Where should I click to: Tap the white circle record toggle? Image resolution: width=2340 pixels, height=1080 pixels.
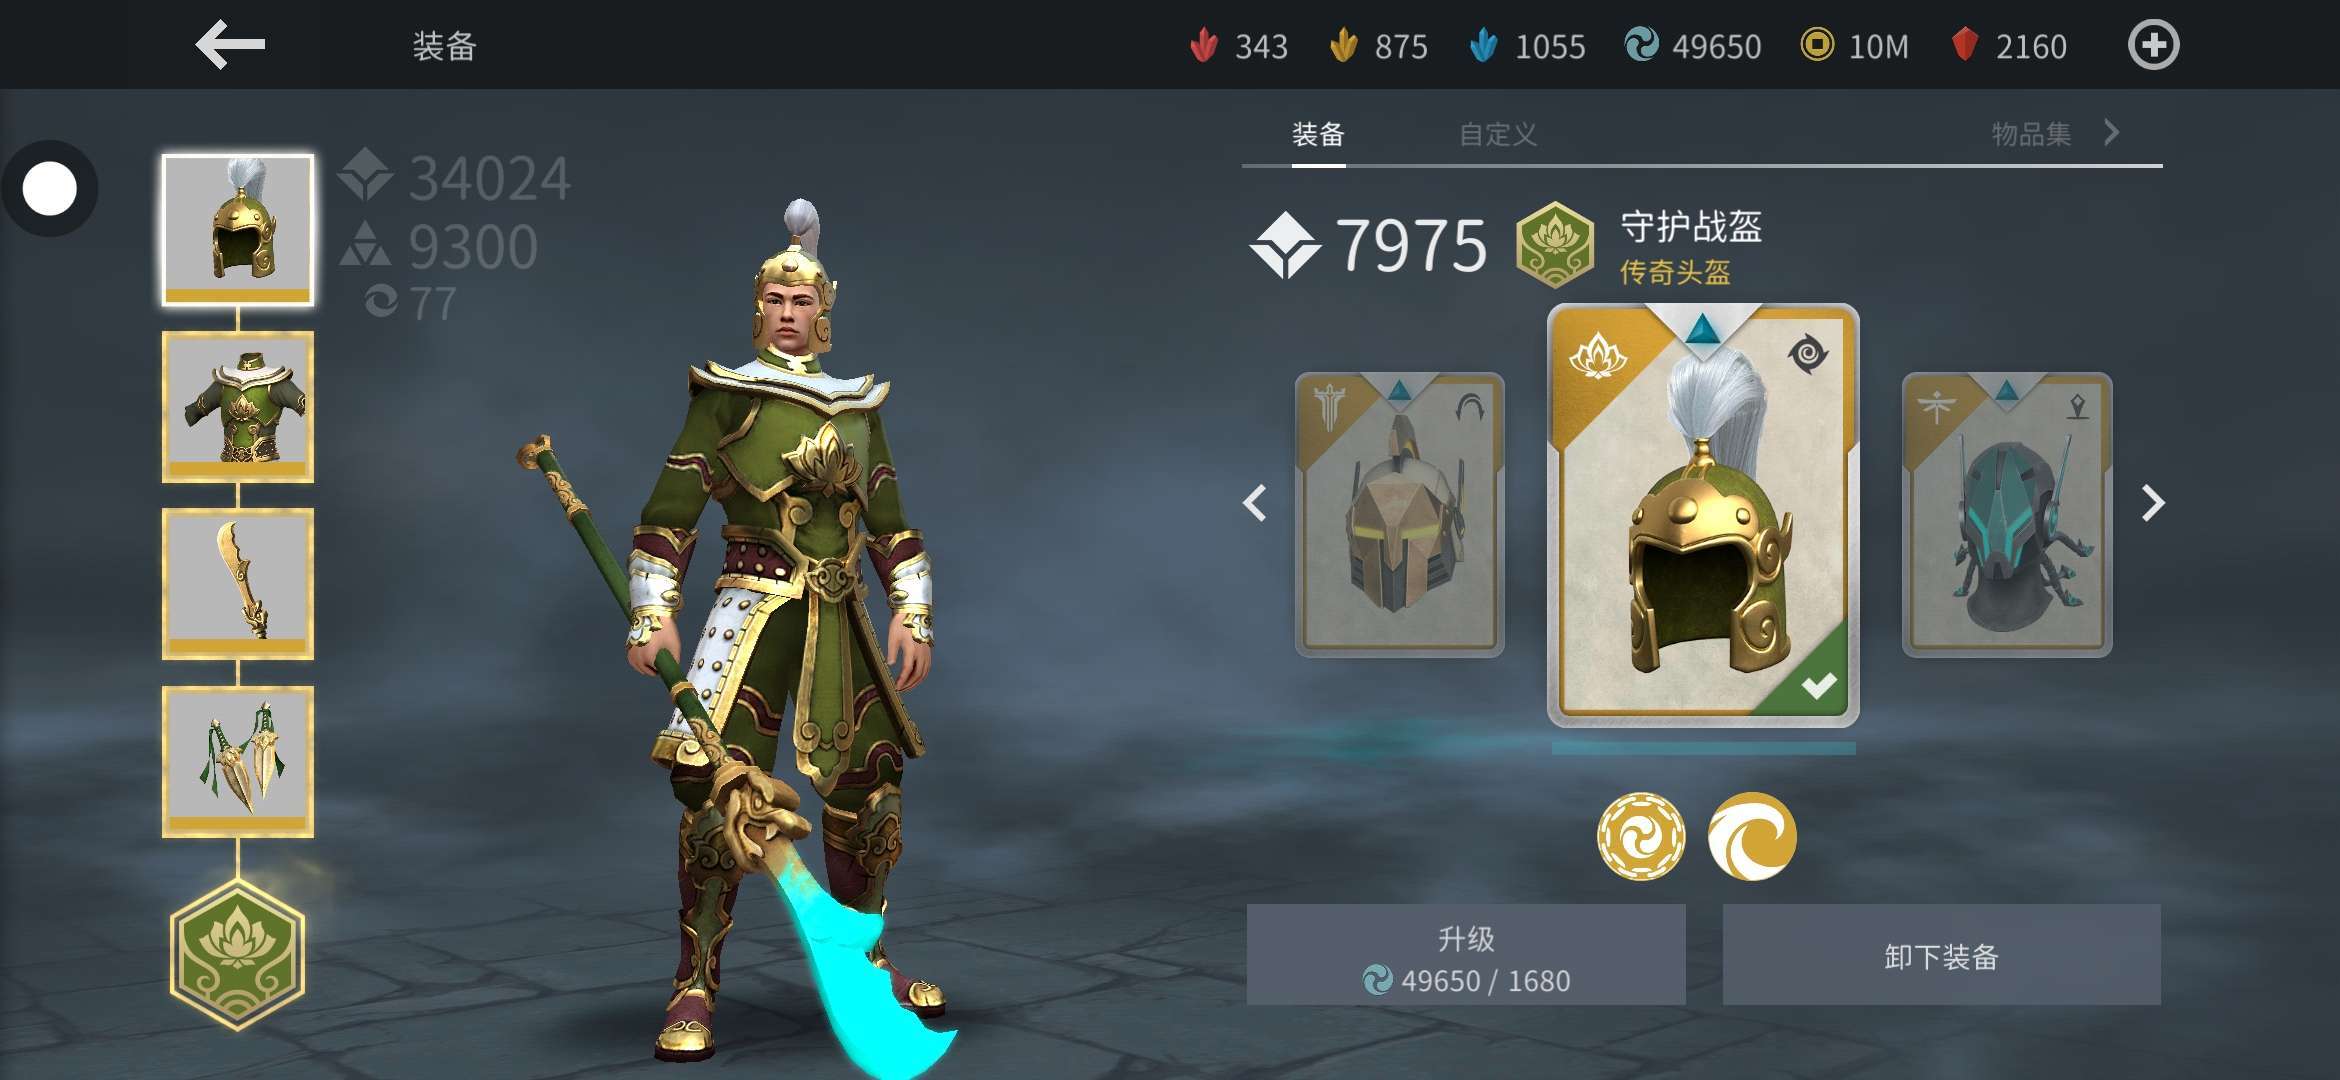pos(49,188)
